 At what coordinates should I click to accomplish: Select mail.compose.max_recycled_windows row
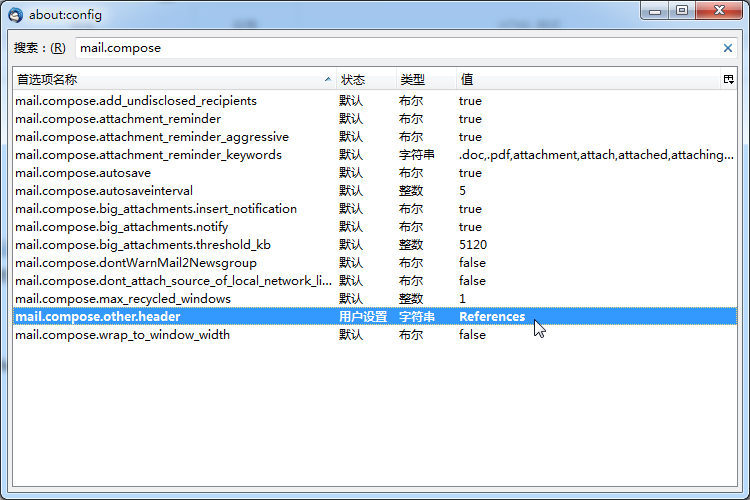pyautogui.click(x=375, y=299)
